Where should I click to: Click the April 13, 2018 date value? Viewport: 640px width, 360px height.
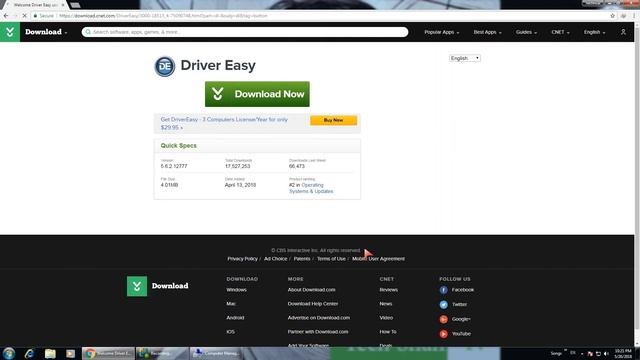point(240,185)
